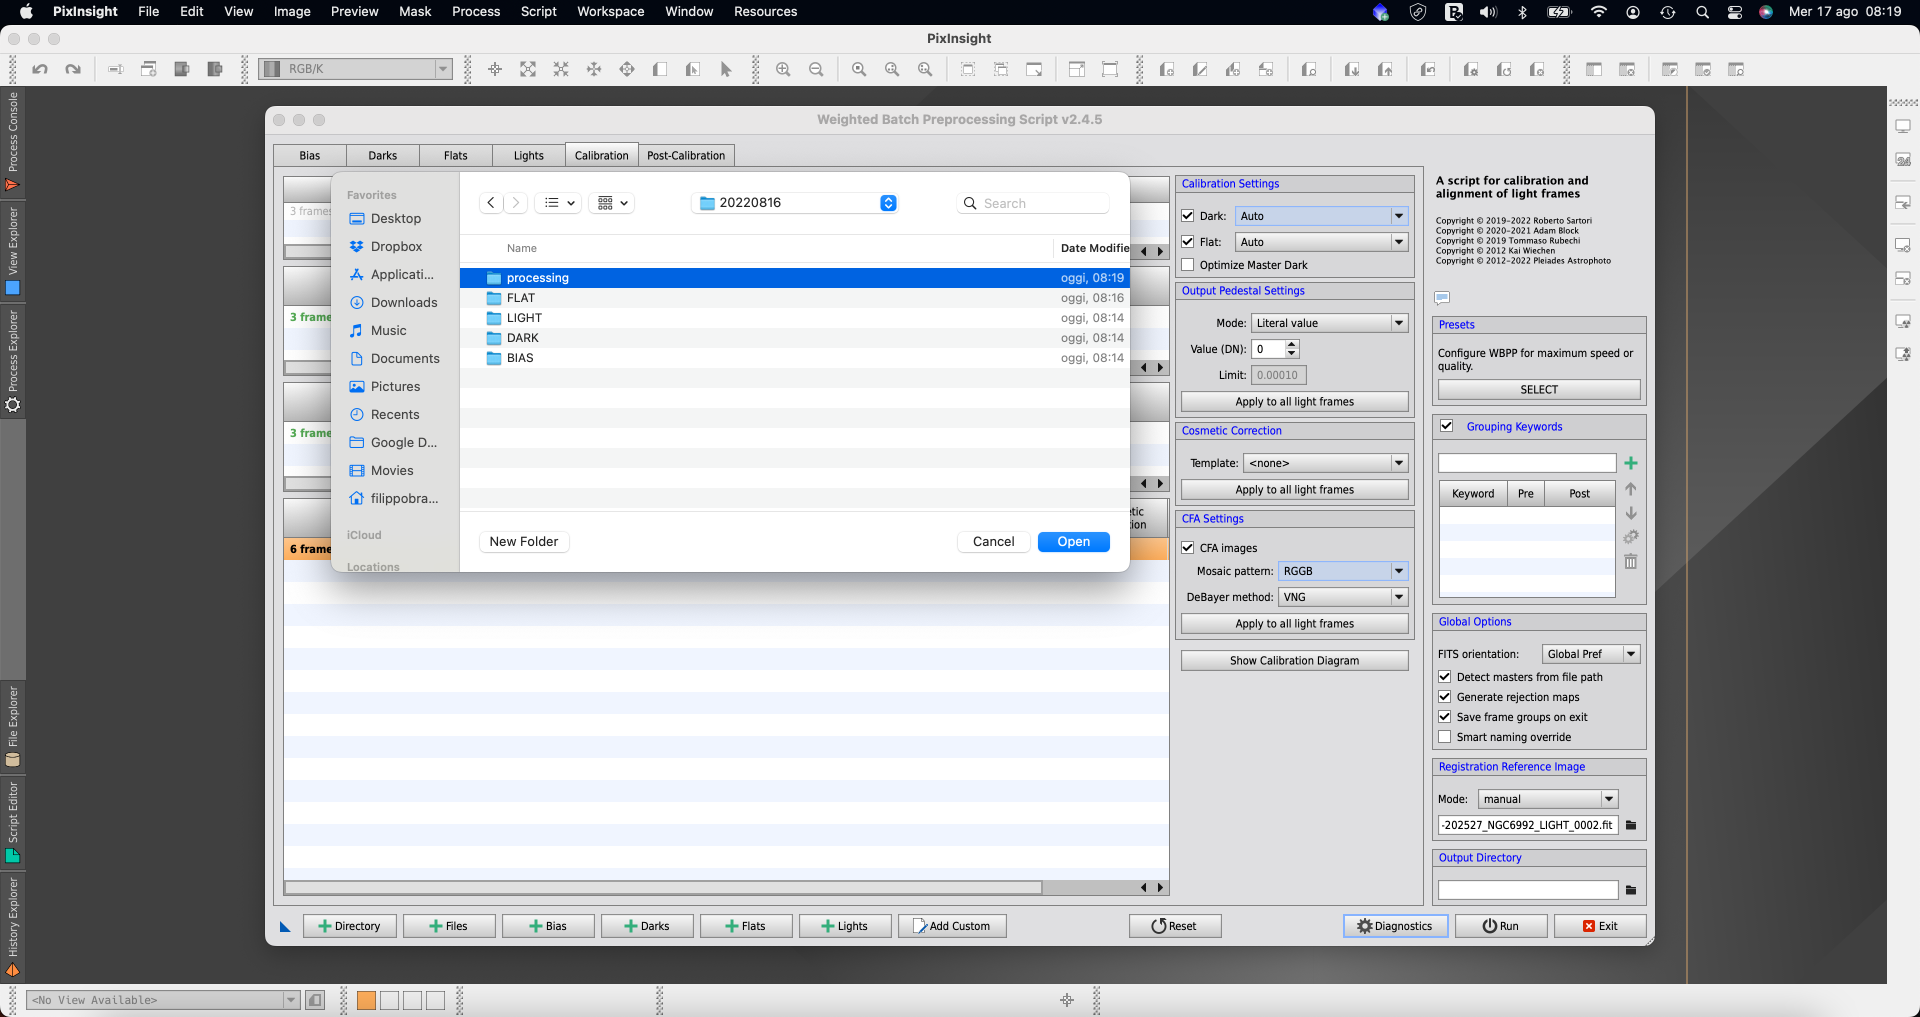Open the Script menu in the menu bar
The height and width of the screenshot is (1017, 1920).
(538, 11)
